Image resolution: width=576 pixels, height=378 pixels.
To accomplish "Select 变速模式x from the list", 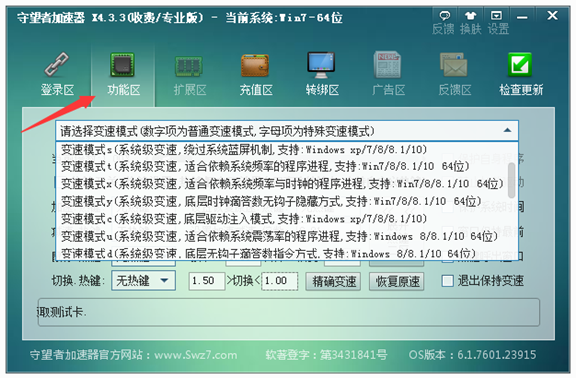I will pyautogui.click(x=282, y=184).
